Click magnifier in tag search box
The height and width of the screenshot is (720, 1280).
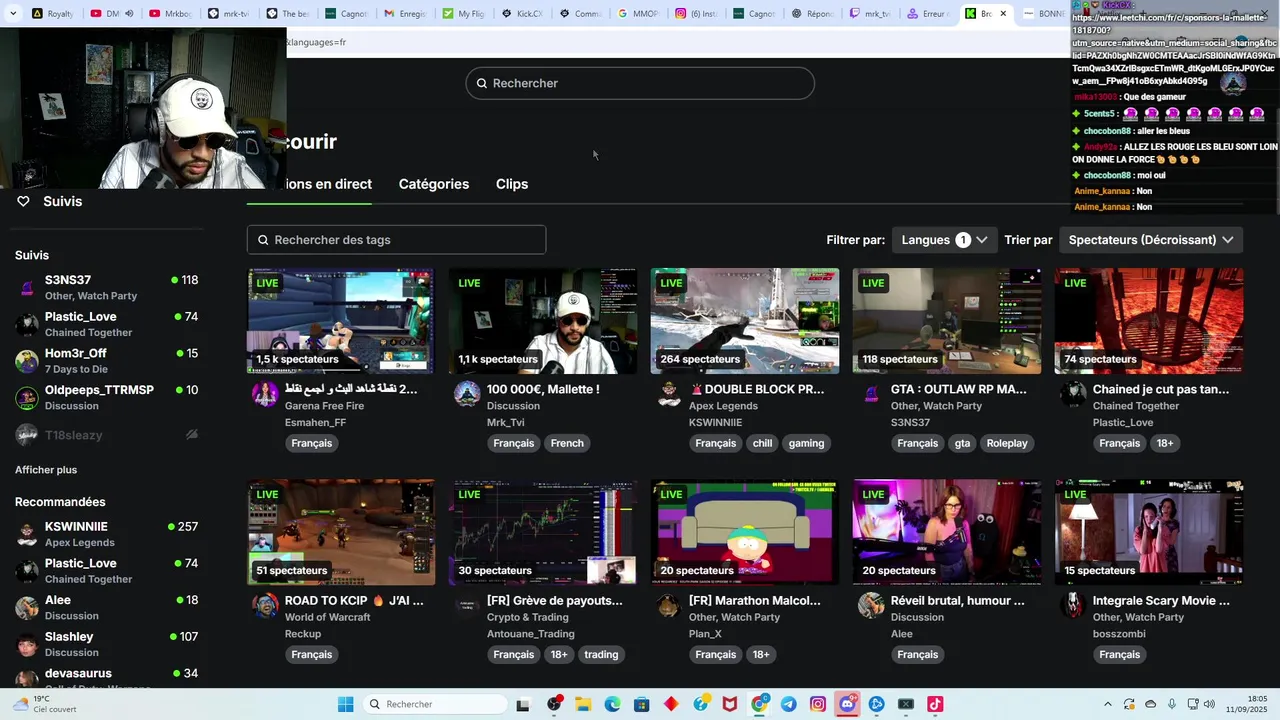[263, 240]
